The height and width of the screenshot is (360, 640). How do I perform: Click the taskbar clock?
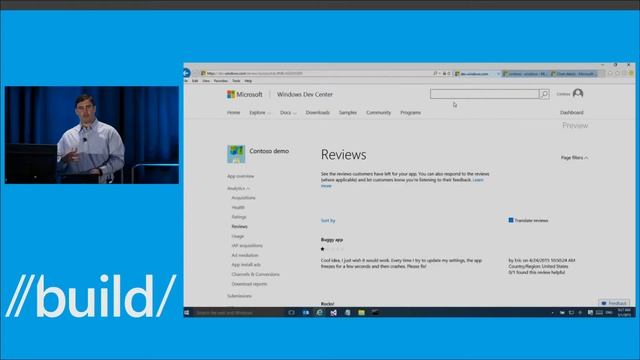coord(624,313)
